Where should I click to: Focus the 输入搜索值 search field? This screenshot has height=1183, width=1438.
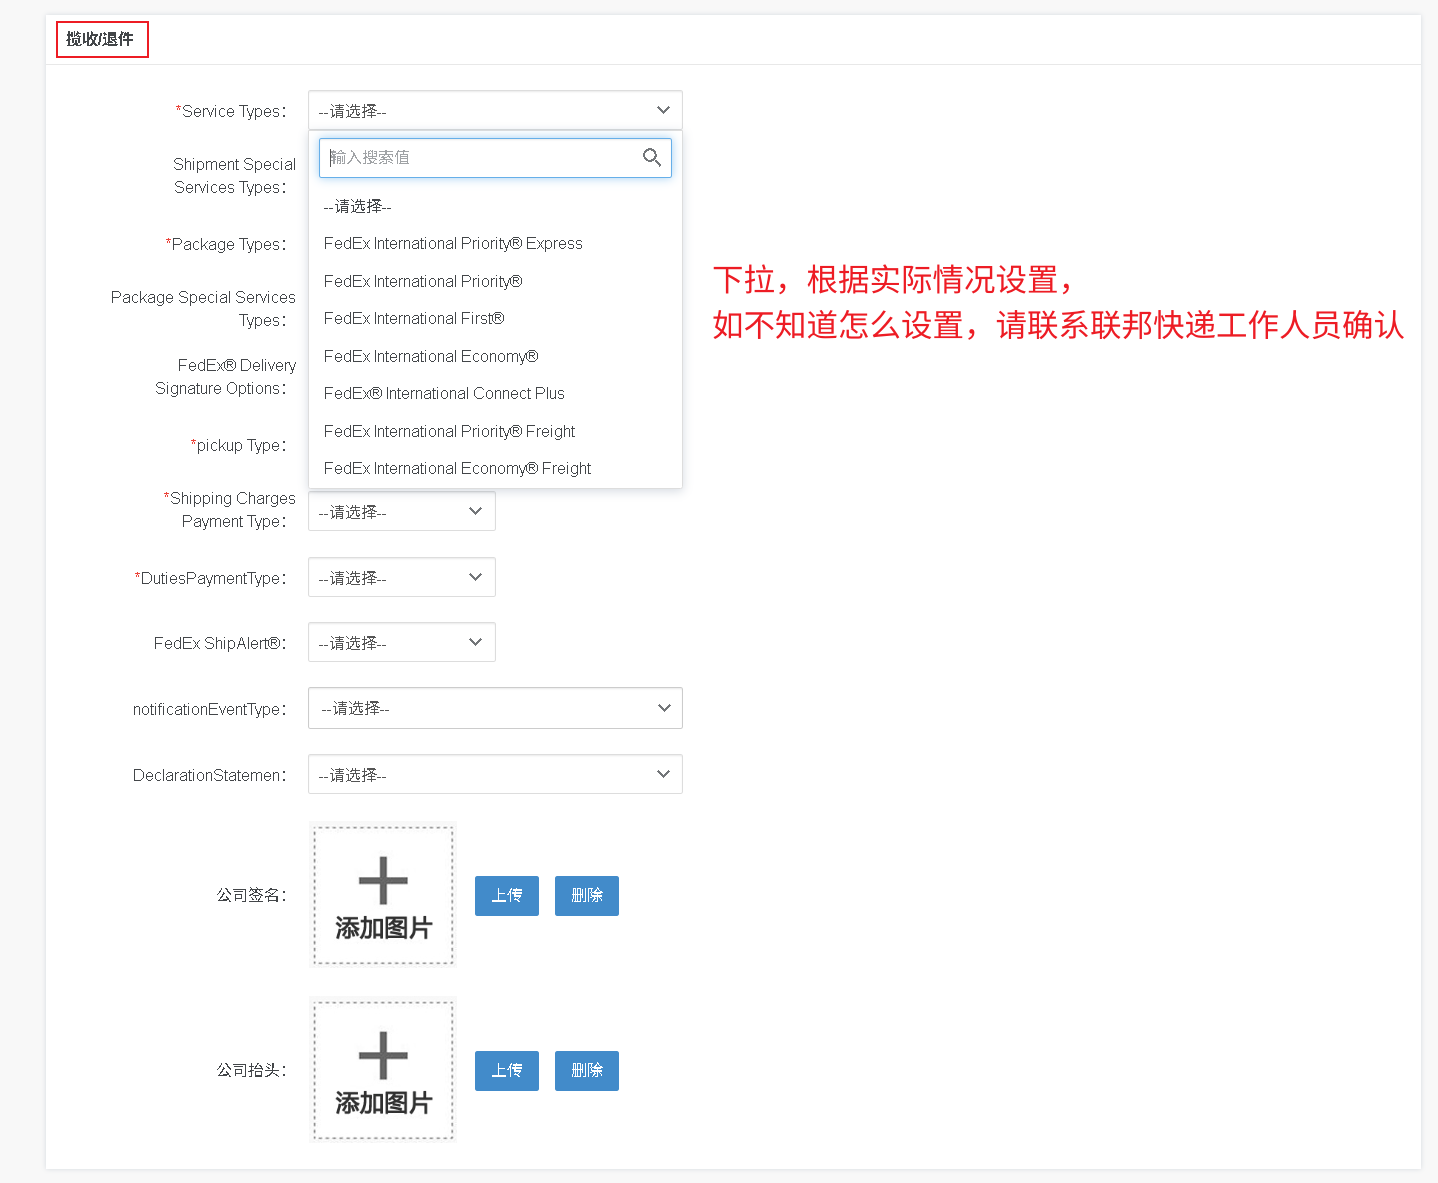pyautogui.click(x=495, y=158)
